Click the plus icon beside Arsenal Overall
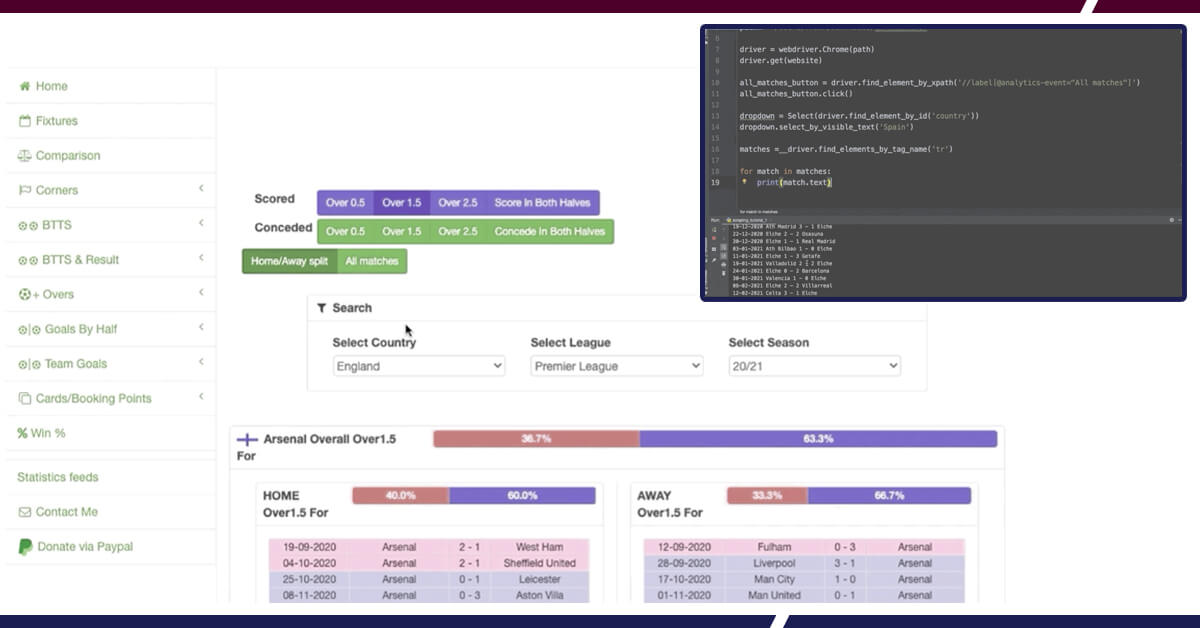Image resolution: width=1200 pixels, height=628 pixels. tap(247, 439)
